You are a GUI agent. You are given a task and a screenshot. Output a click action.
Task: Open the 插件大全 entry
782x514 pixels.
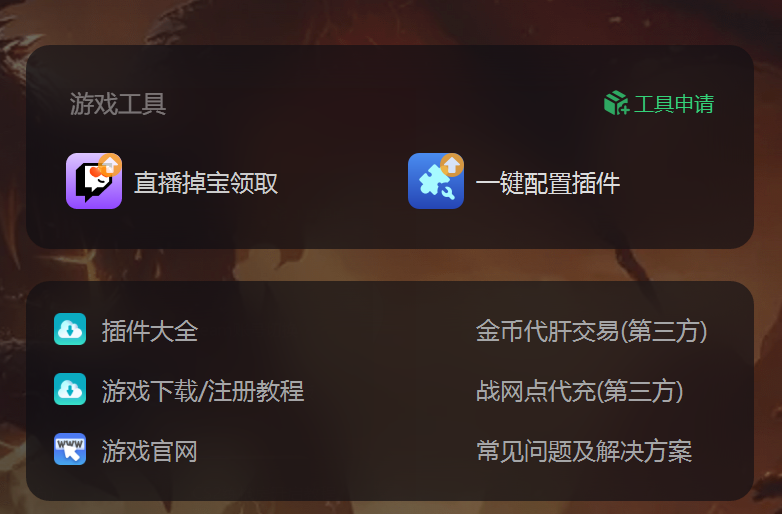[150, 331]
